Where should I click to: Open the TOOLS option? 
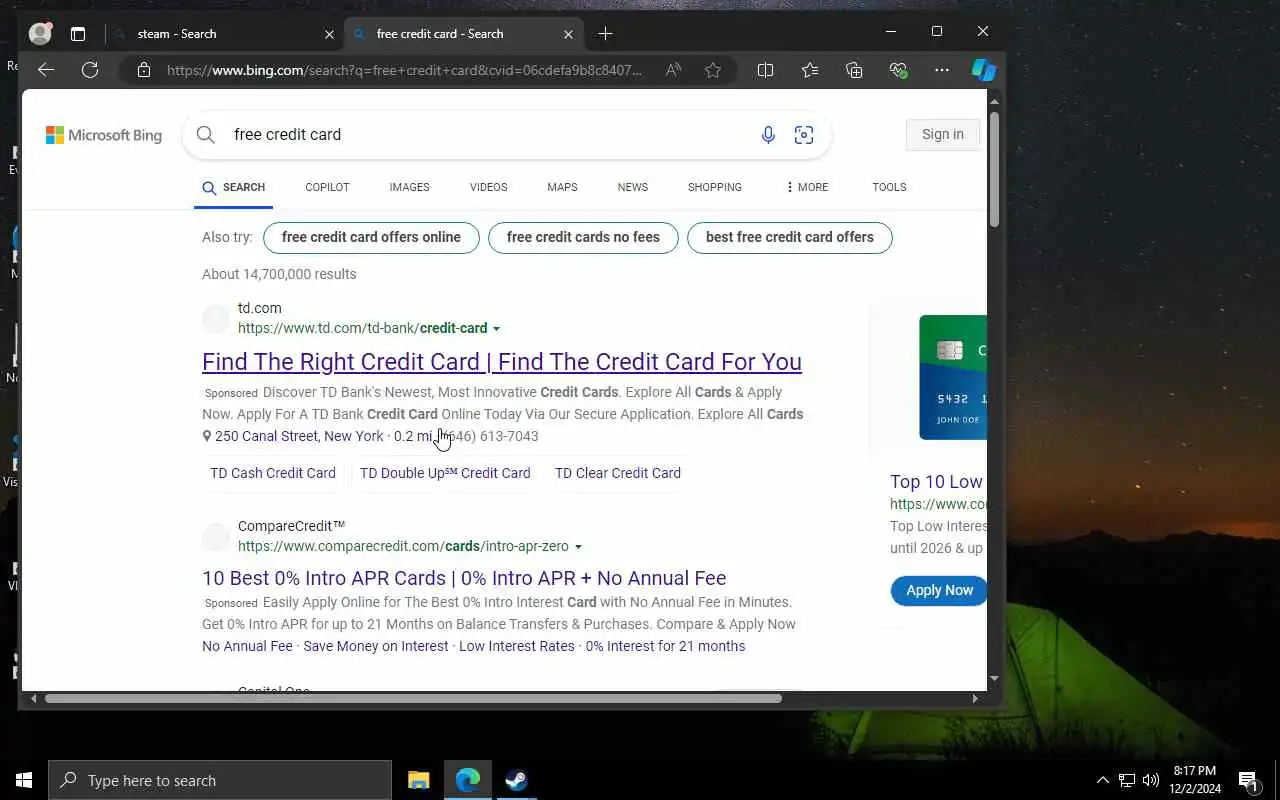889,187
